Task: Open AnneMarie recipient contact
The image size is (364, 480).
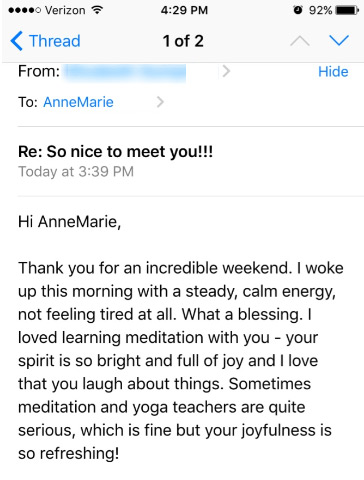Action: pos(78,102)
